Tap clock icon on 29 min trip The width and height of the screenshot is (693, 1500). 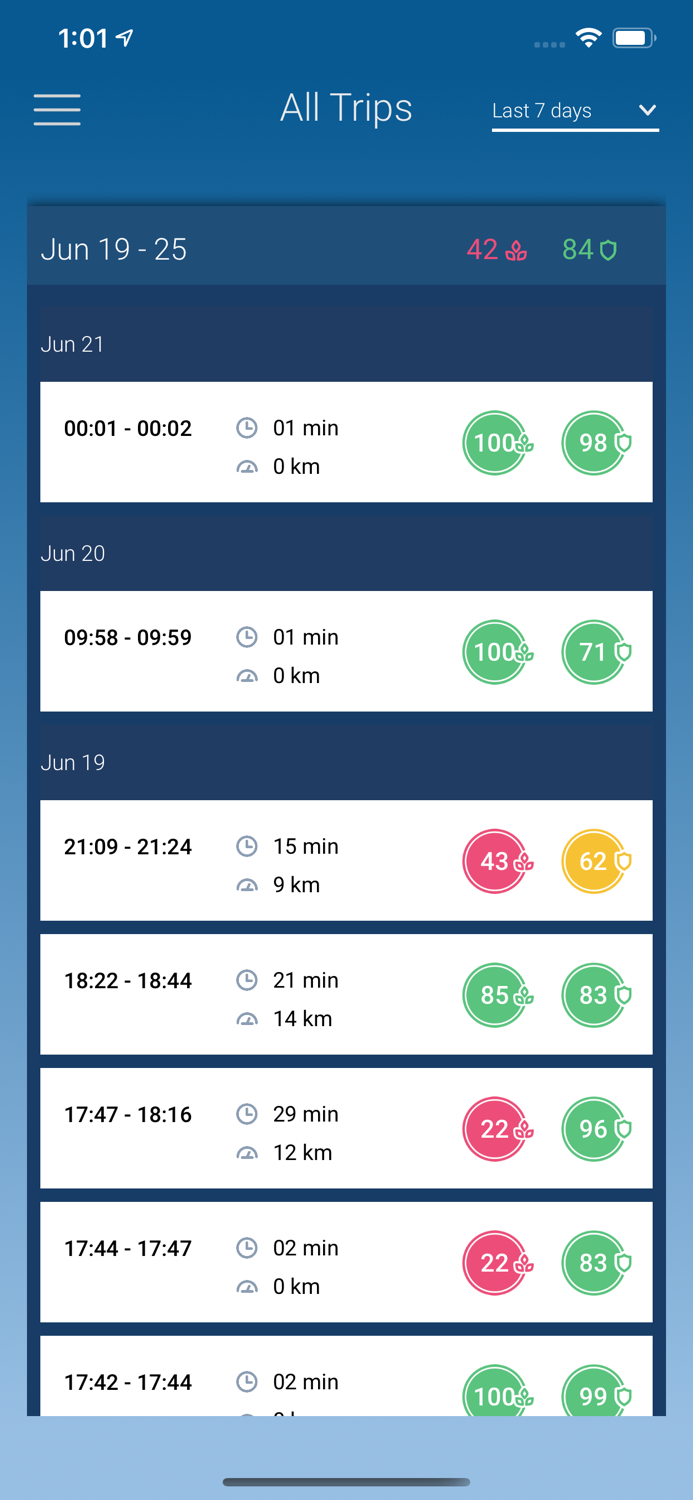coord(247,1114)
